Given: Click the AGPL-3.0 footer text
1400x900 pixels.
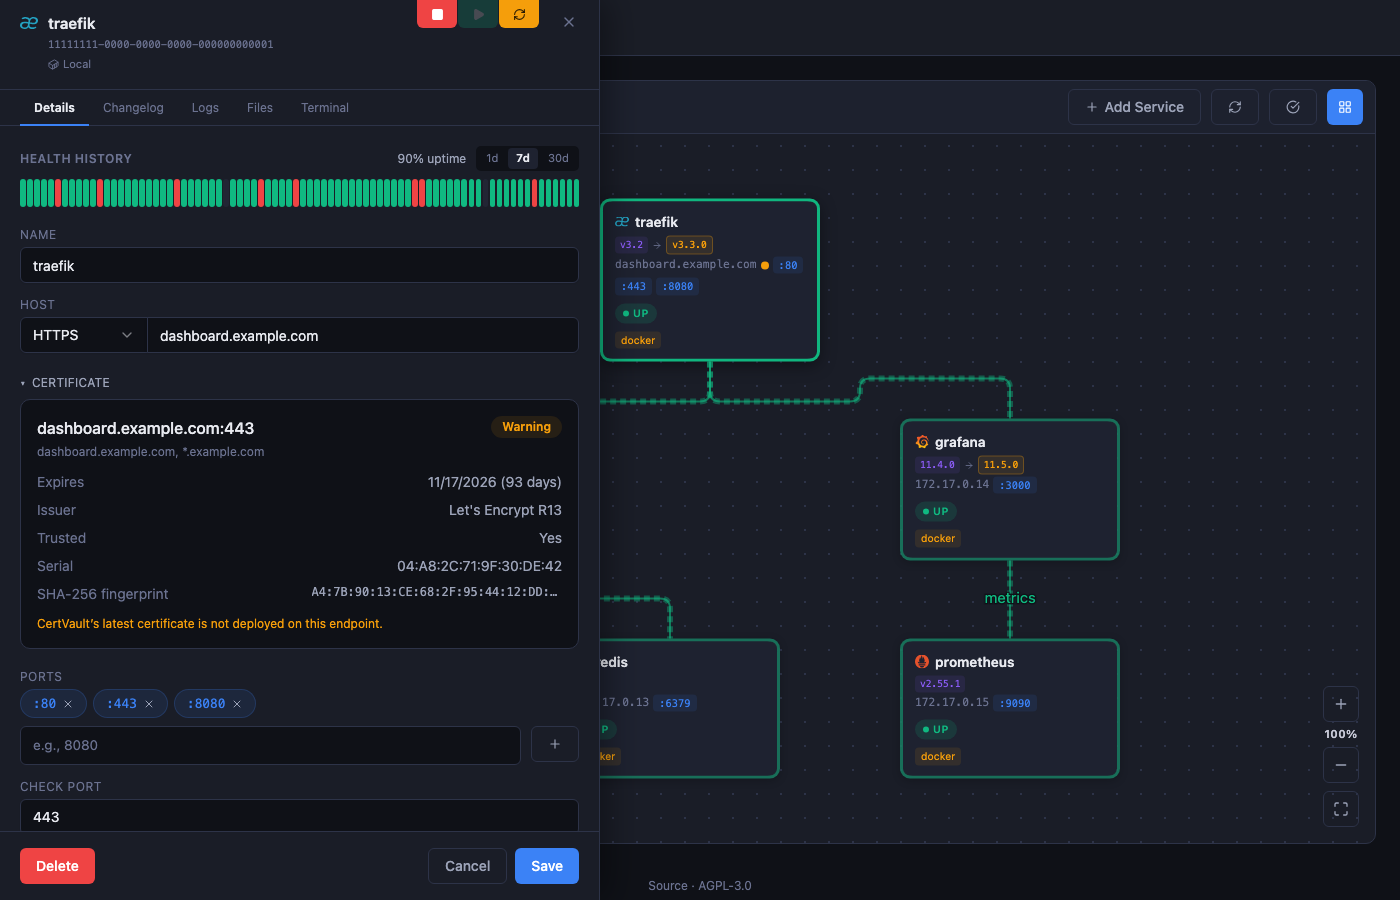Looking at the screenshot, I should click(725, 886).
